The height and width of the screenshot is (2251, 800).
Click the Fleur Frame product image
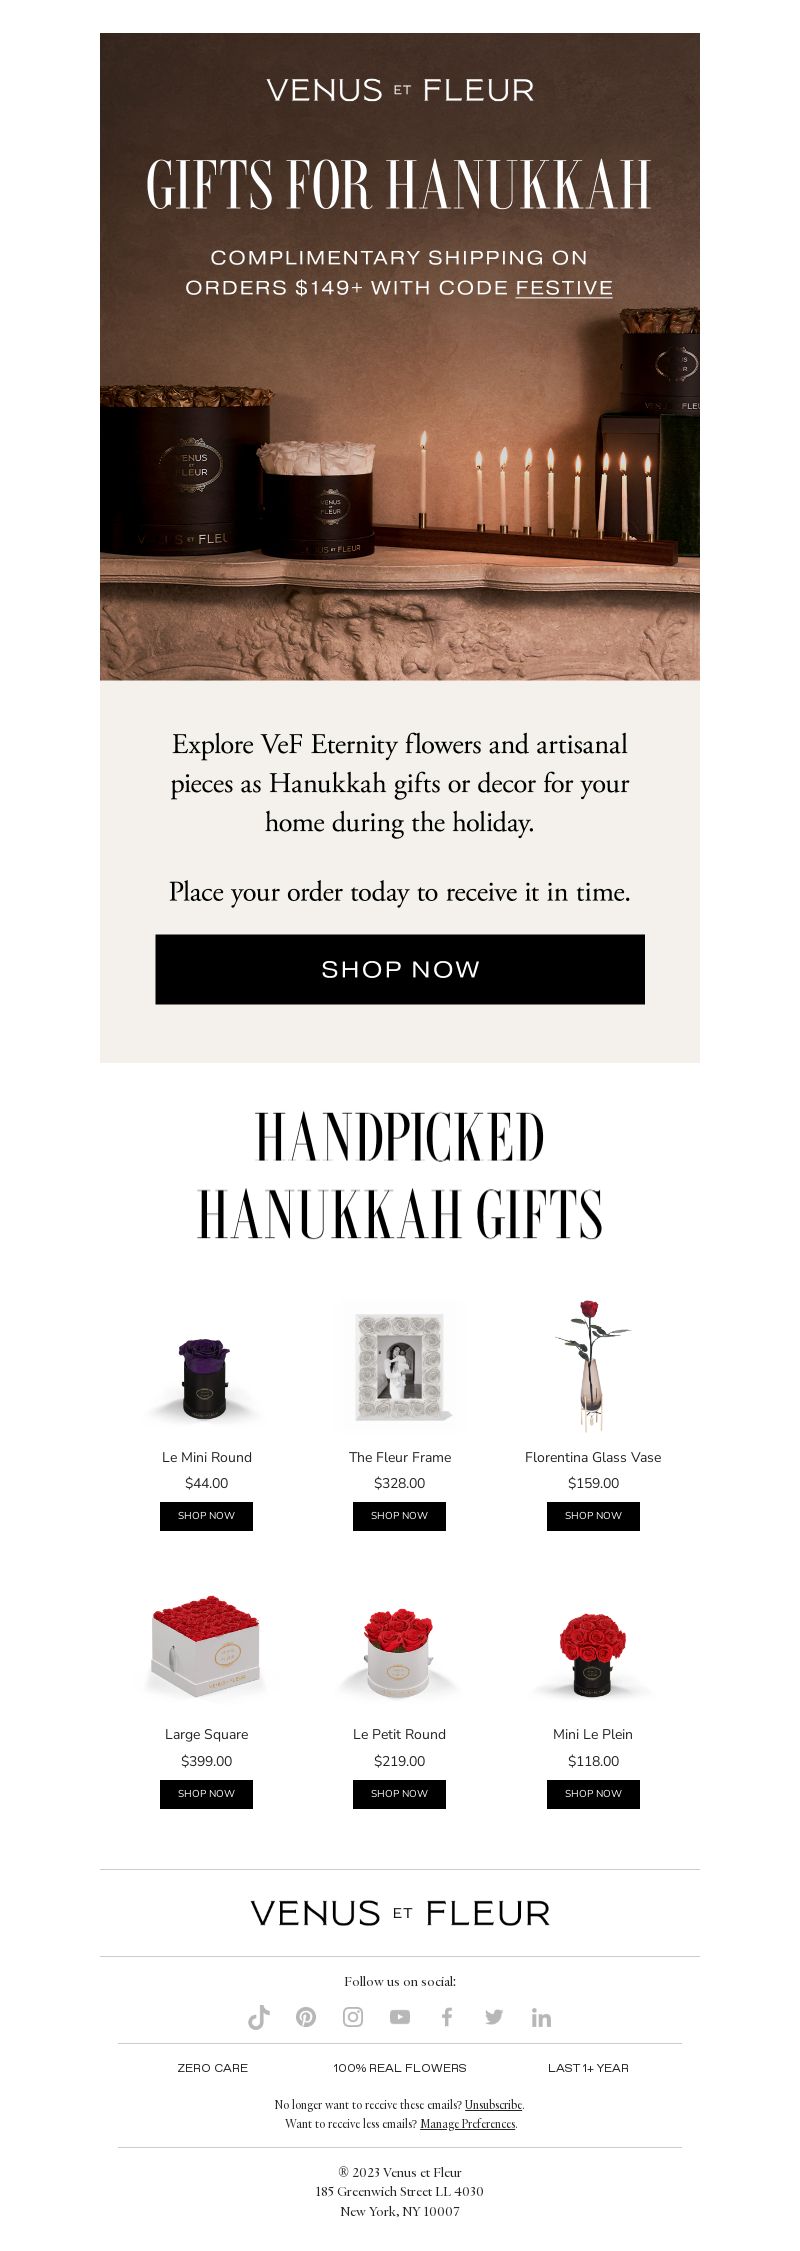(x=400, y=1367)
